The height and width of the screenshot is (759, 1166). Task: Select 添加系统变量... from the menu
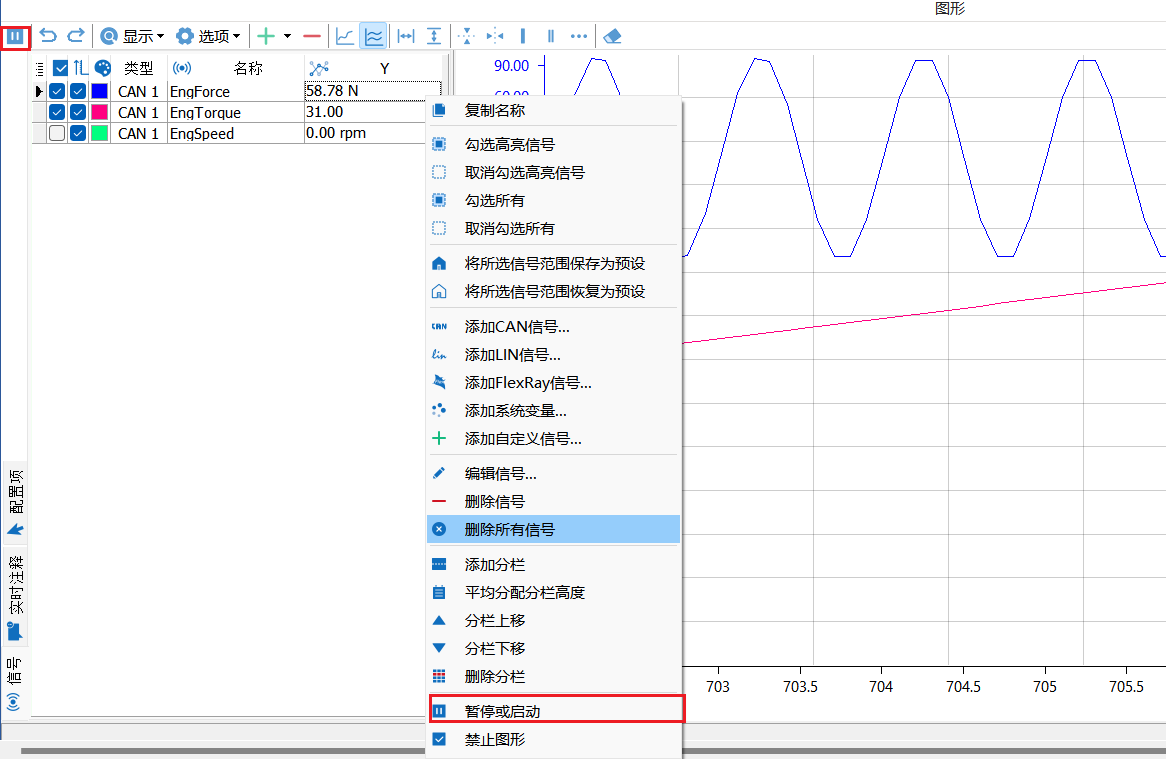[x=554, y=411]
